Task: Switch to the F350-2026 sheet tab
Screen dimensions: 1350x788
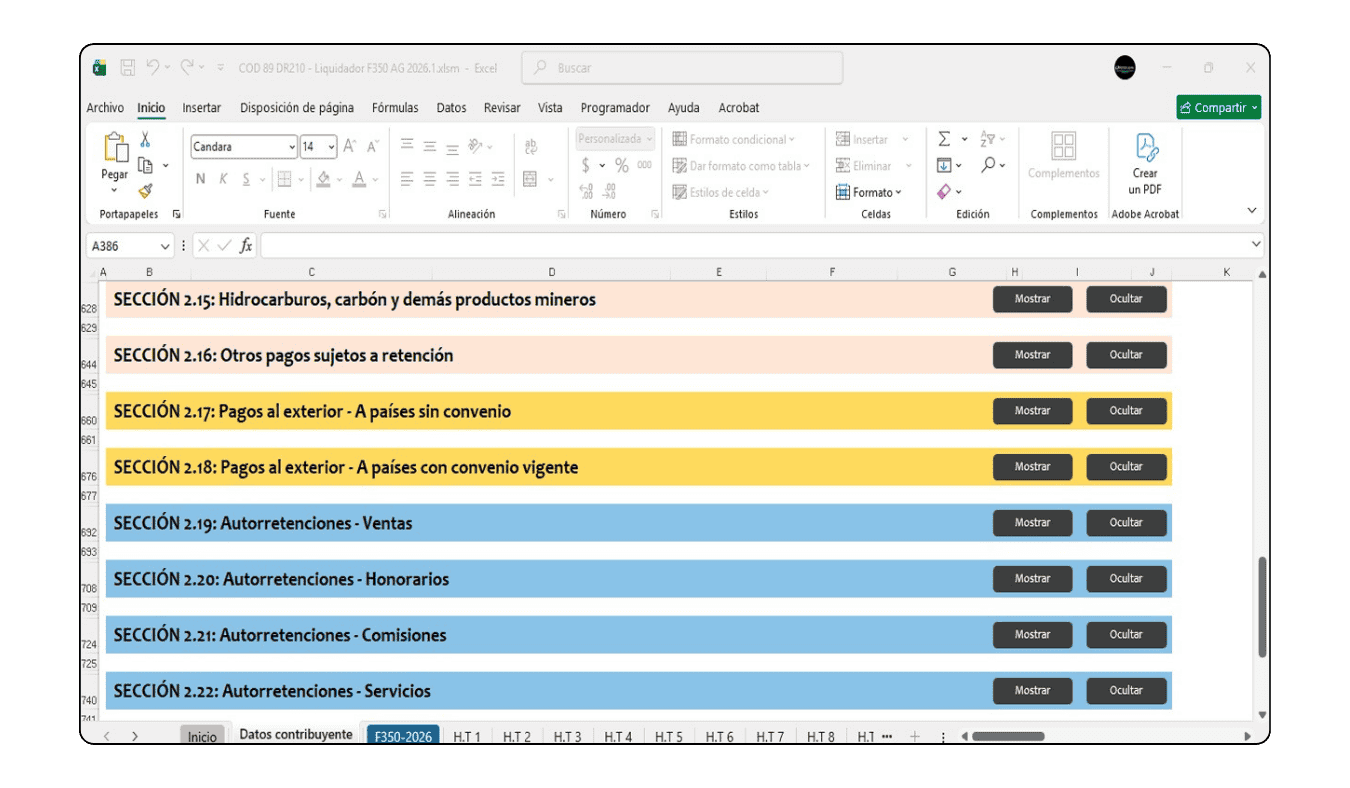Action: [x=403, y=736]
